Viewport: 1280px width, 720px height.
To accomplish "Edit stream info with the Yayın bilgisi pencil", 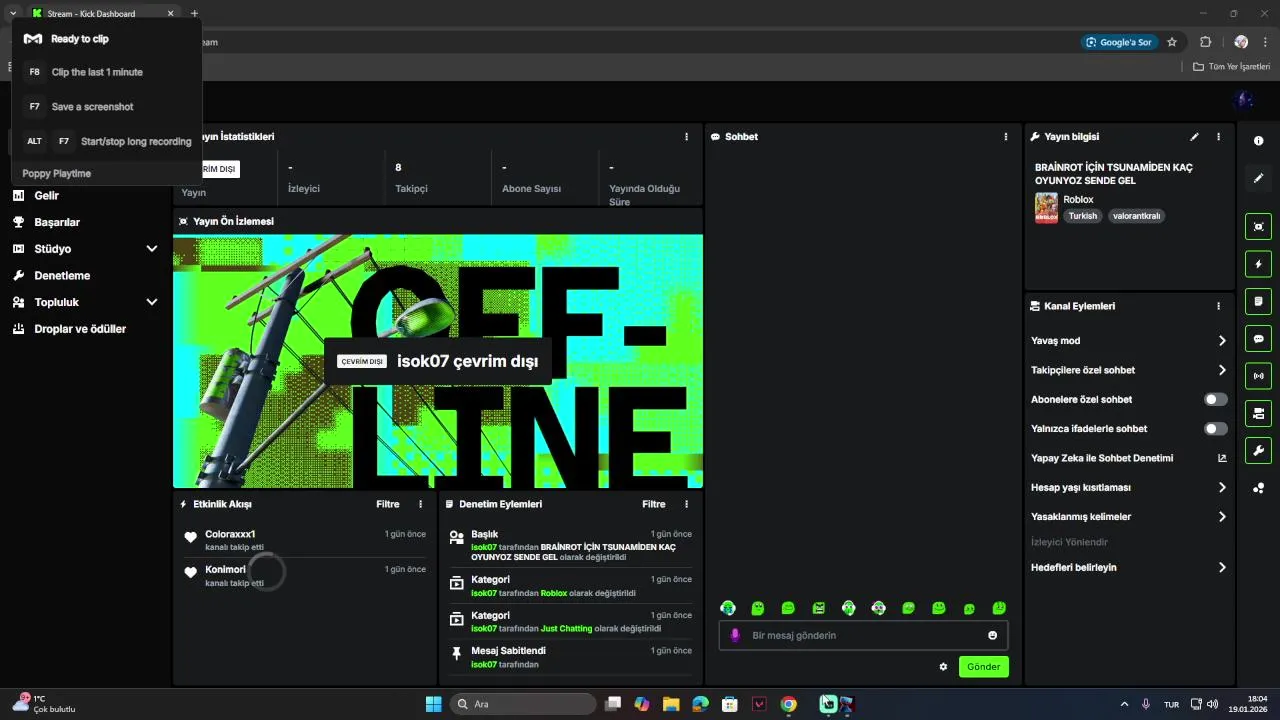I will [x=1194, y=137].
